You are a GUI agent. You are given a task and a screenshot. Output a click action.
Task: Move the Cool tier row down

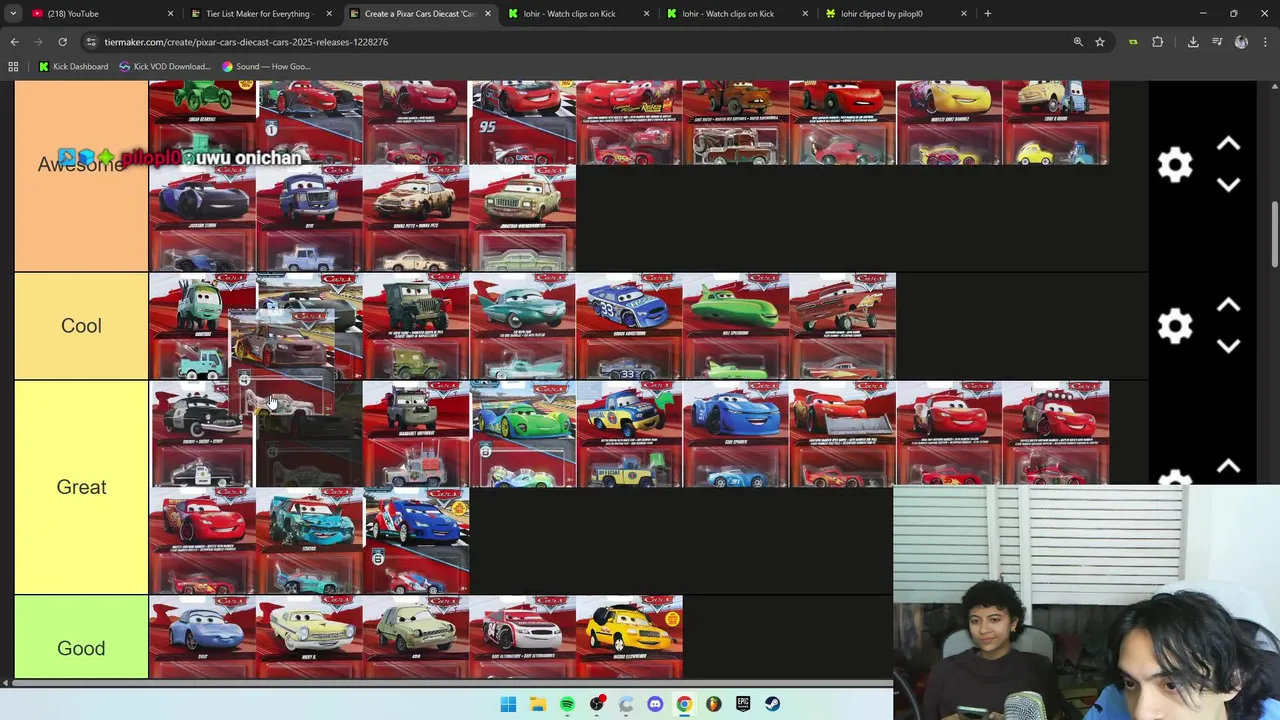[x=1228, y=346]
